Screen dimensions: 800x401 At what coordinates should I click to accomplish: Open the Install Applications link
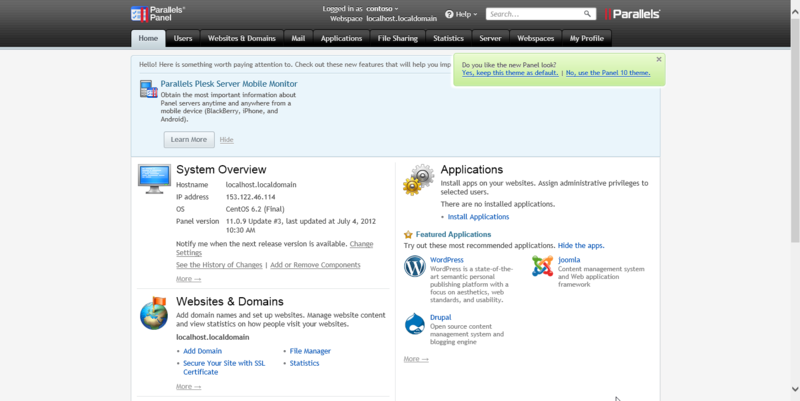(x=478, y=217)
